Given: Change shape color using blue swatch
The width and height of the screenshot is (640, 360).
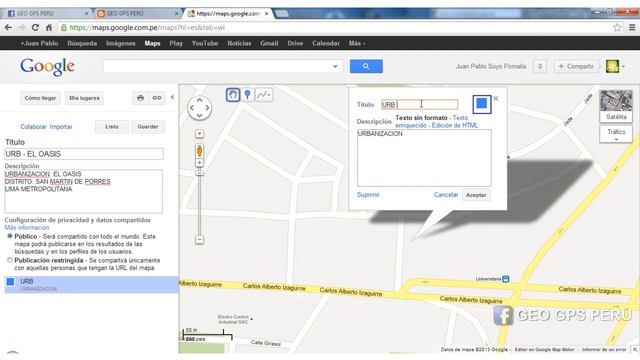Looking at the screenshot, I should pos(482,104).
